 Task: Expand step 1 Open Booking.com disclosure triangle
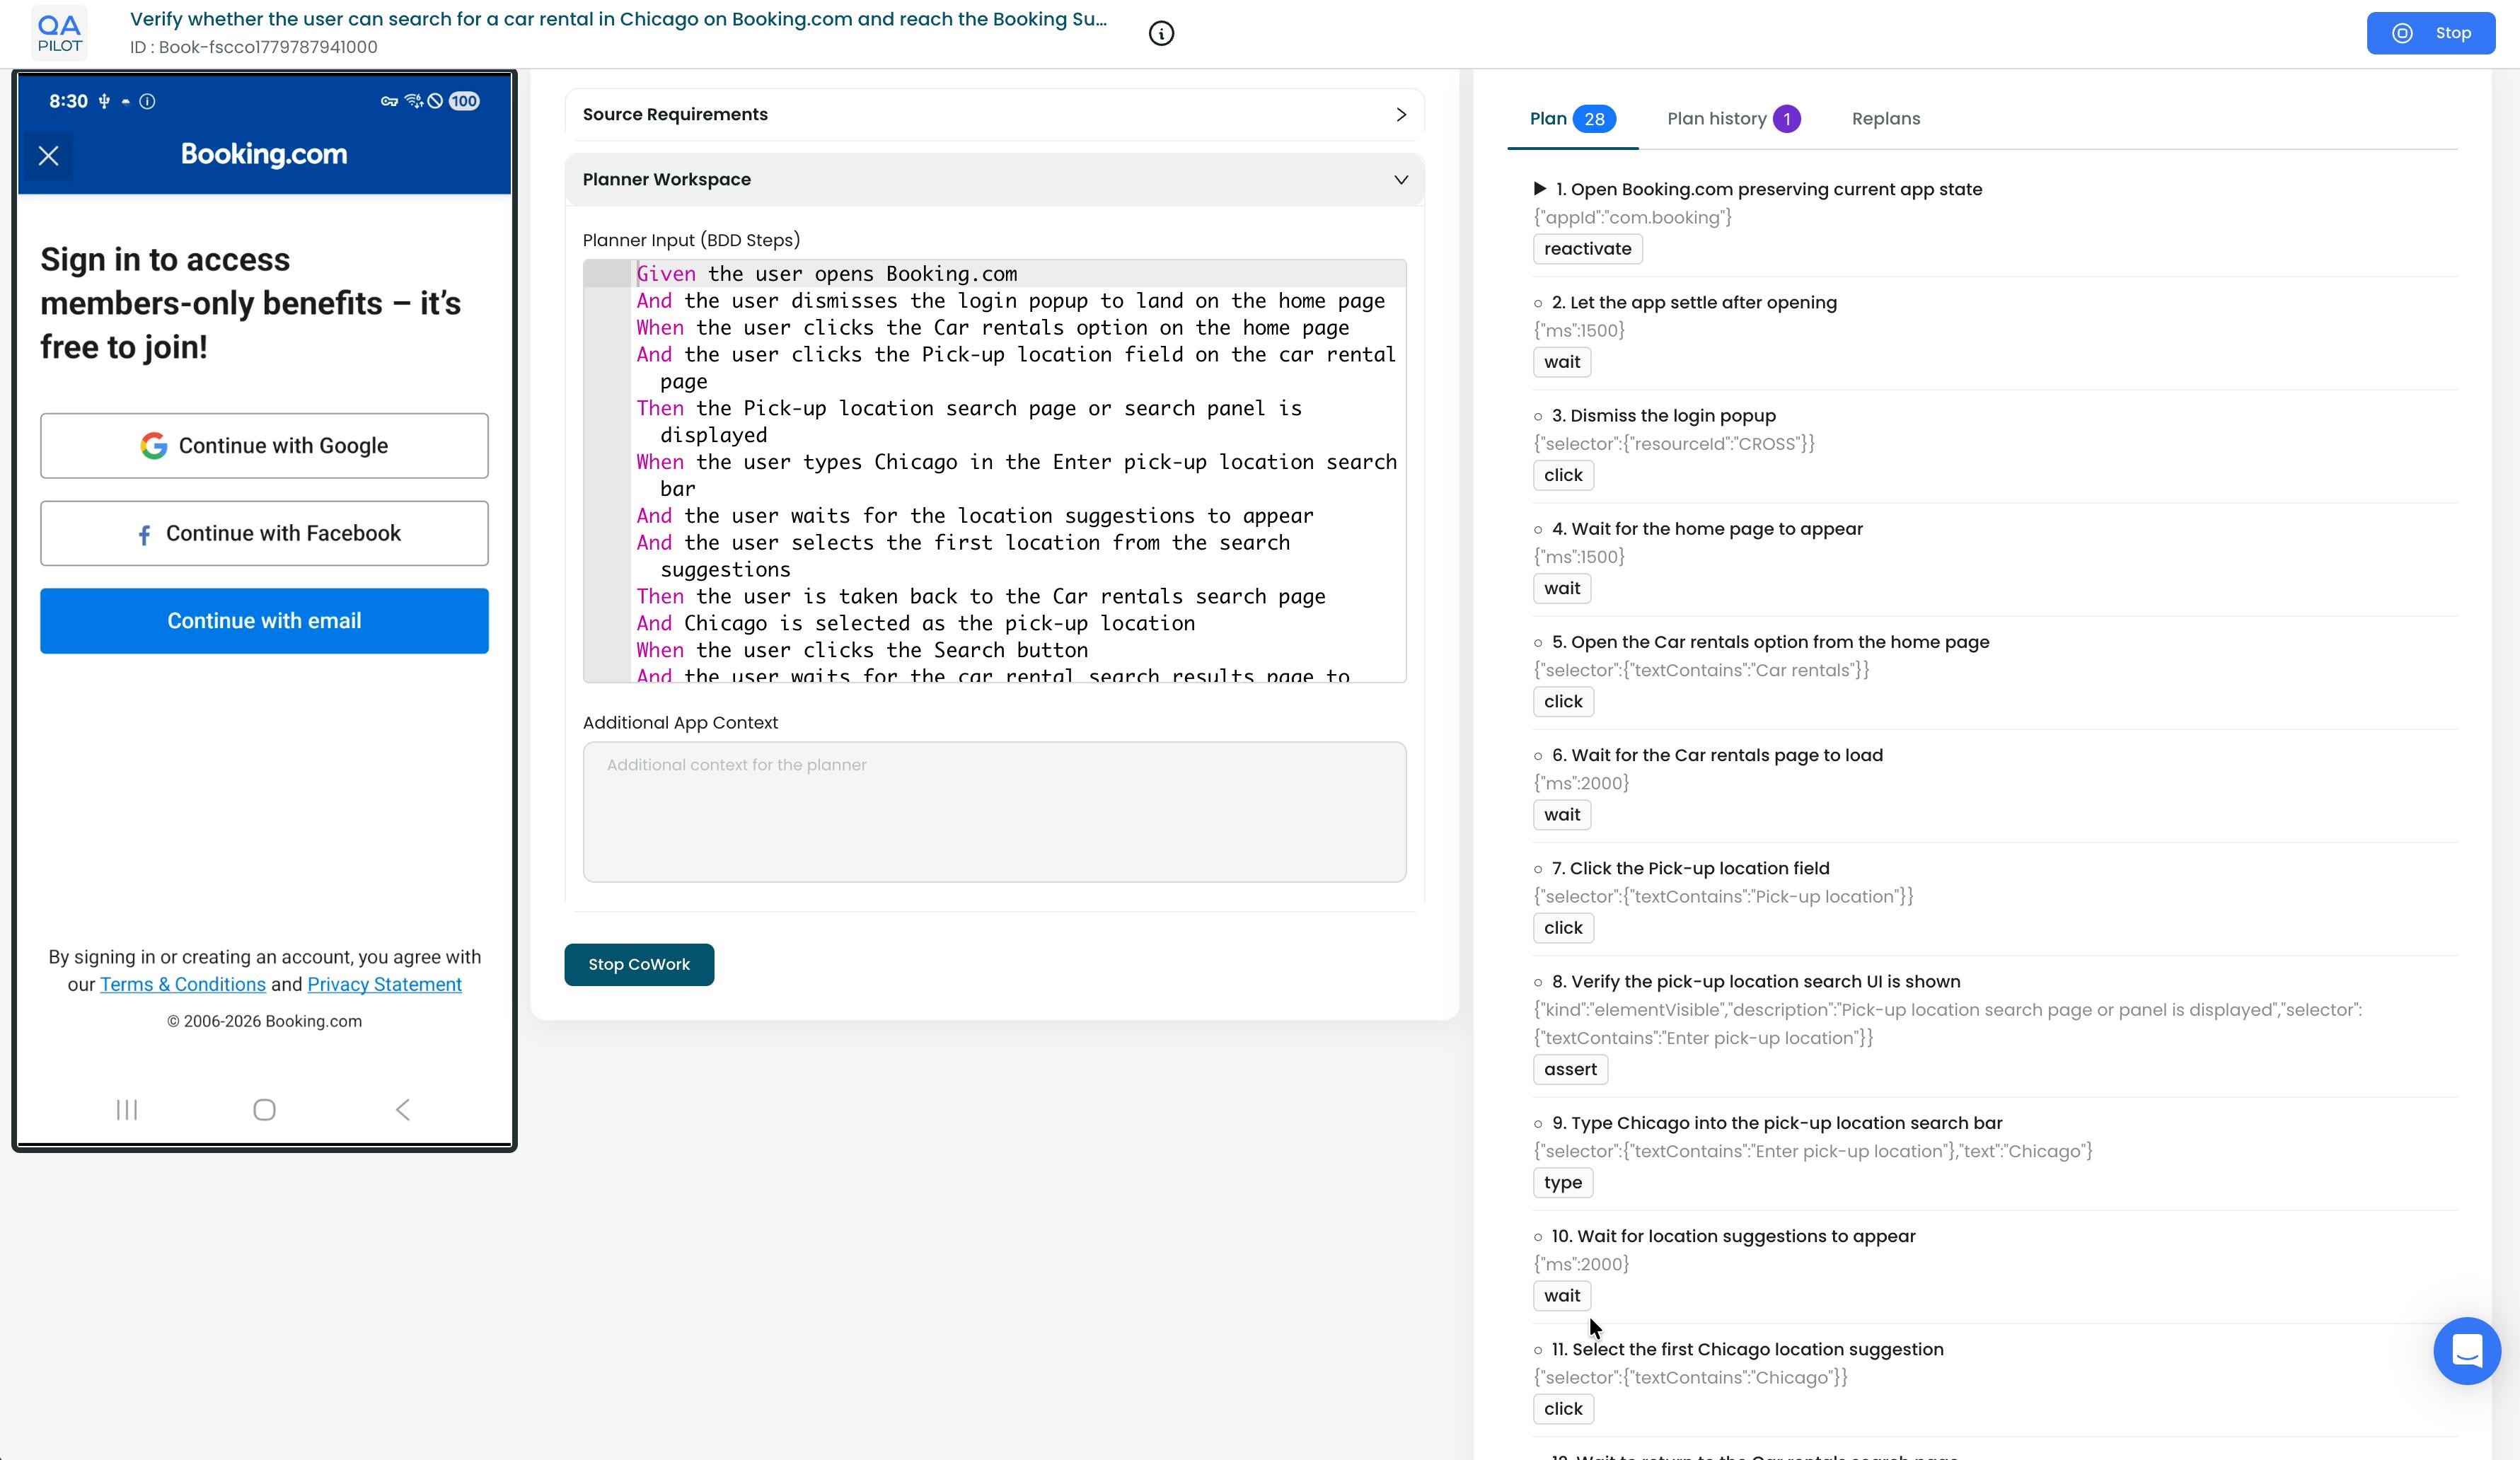click(x=1540, y=189)
